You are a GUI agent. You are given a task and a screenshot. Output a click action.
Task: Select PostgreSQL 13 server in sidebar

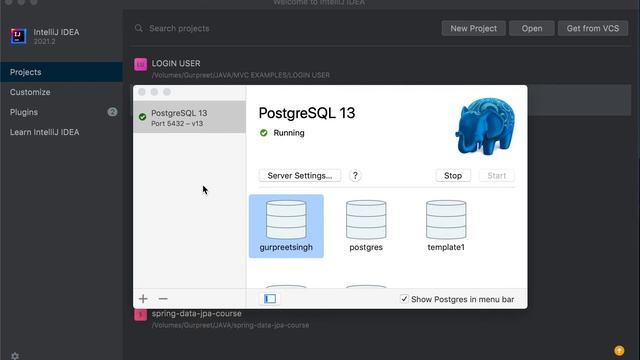tap(189, 117)
